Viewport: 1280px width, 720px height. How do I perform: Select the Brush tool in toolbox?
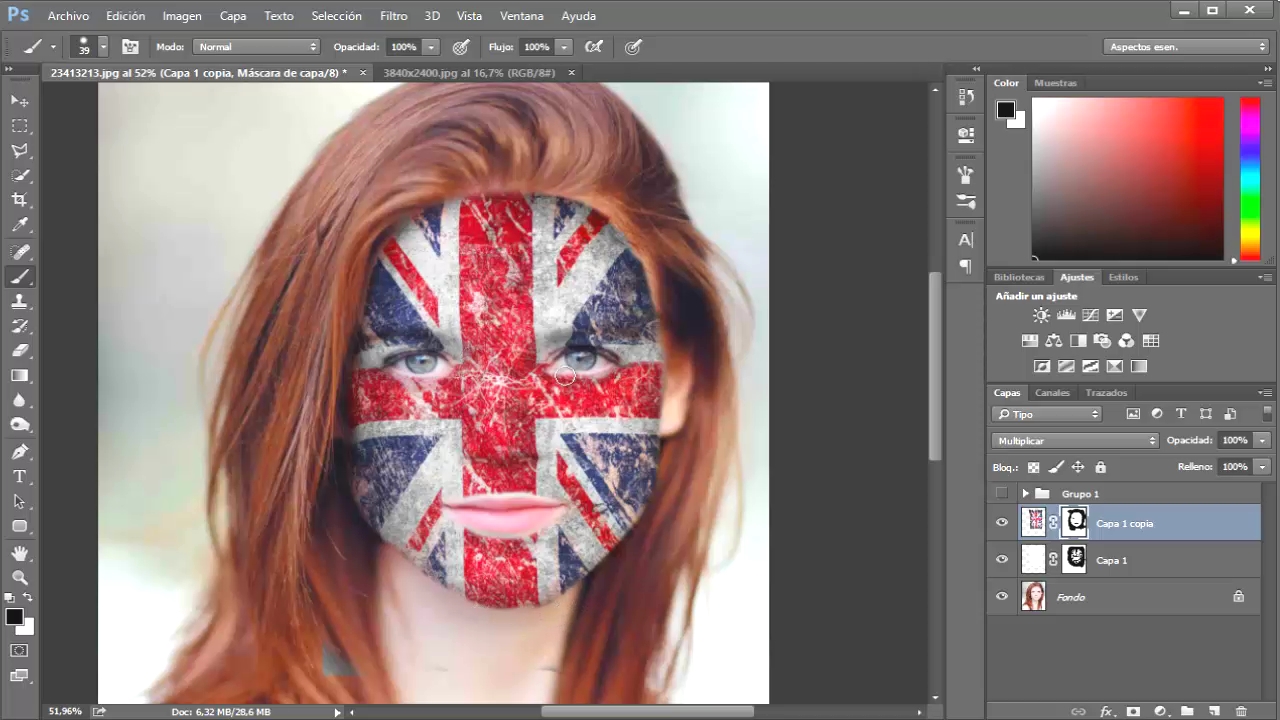coord(20,277)
